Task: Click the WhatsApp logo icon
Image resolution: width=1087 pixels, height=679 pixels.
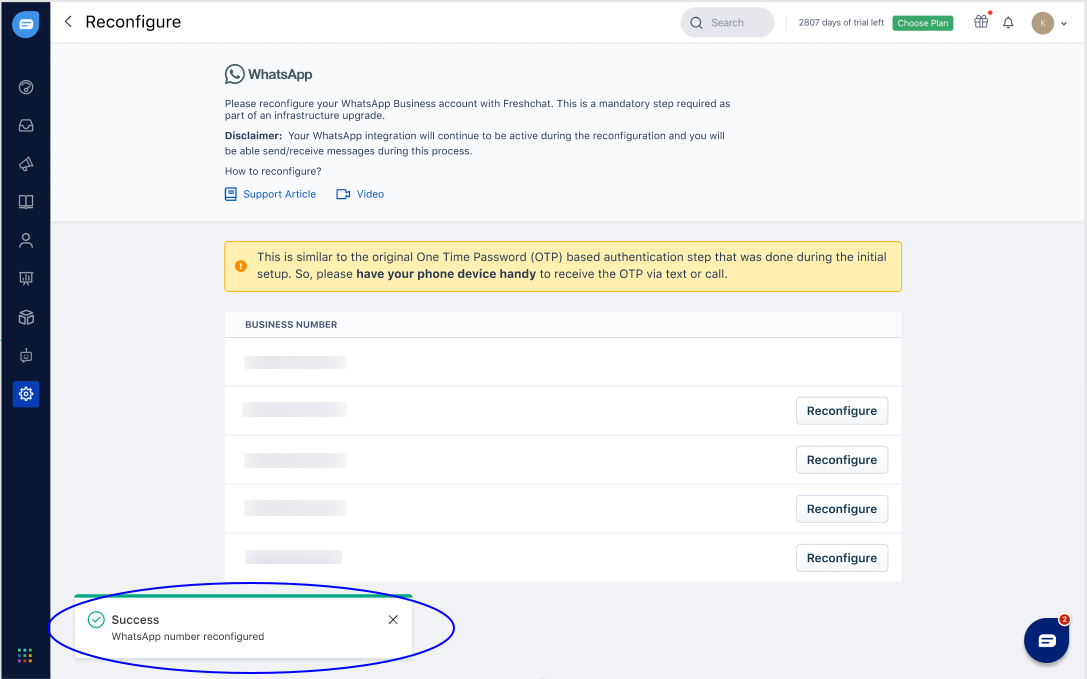Action: pos(234,74)
